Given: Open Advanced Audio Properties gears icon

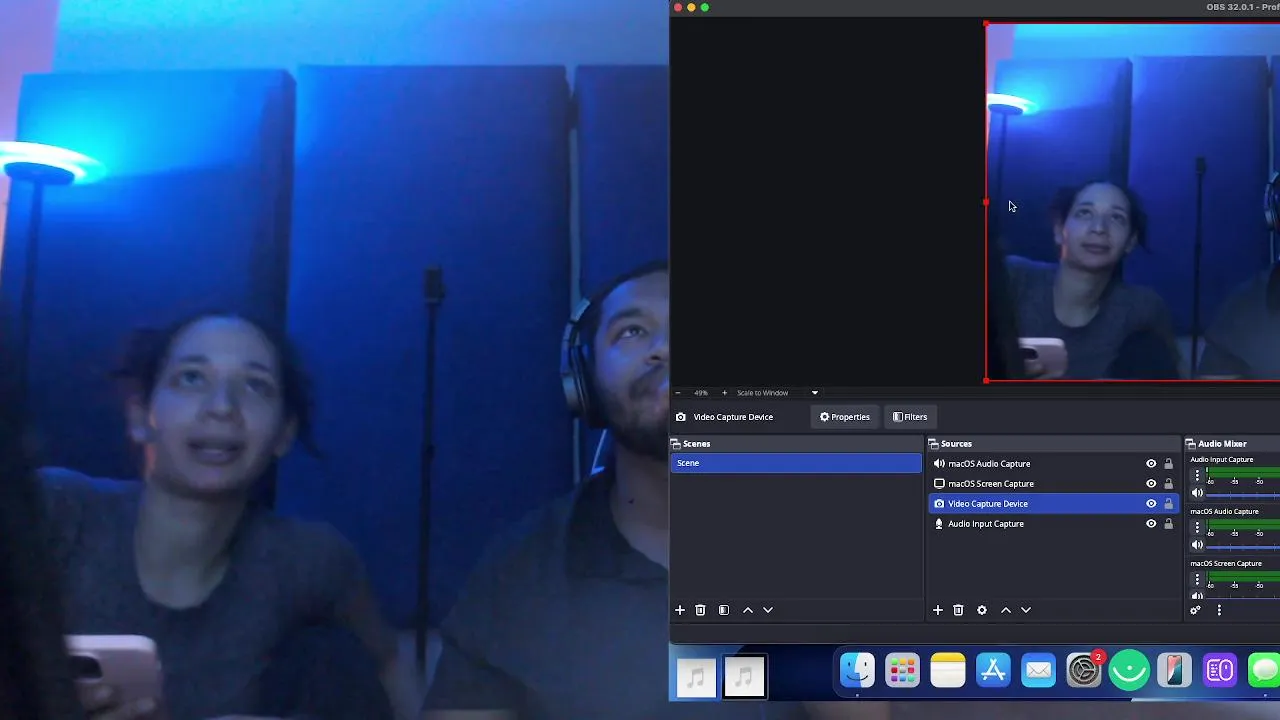Looking at the screenshot, I should 1195,610.
